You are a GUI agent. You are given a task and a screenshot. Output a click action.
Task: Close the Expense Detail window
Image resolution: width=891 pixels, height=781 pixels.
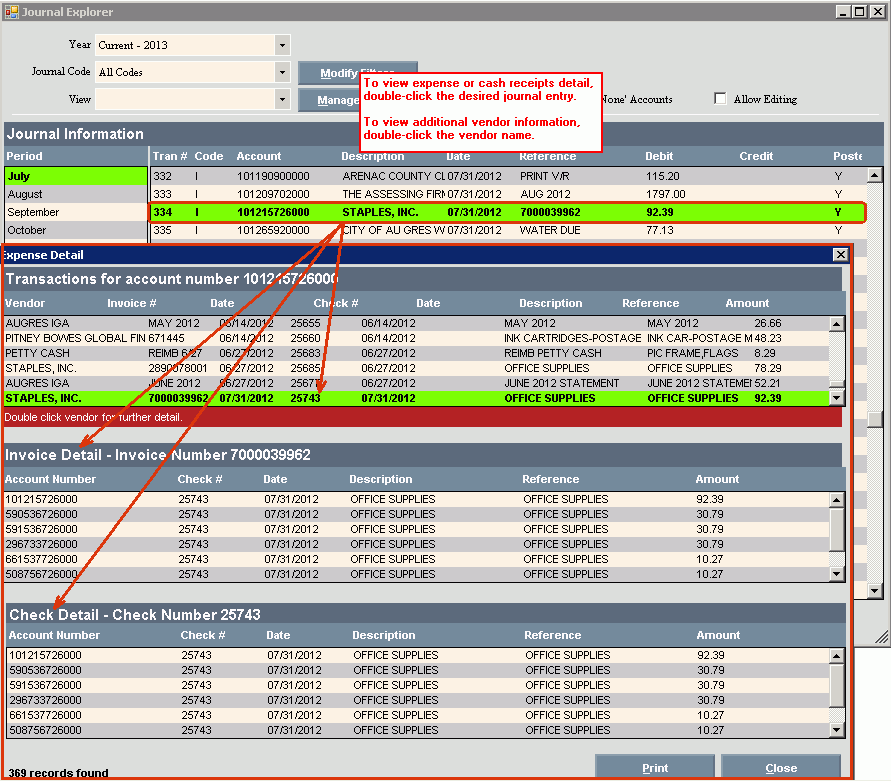[x=839, y=255]
